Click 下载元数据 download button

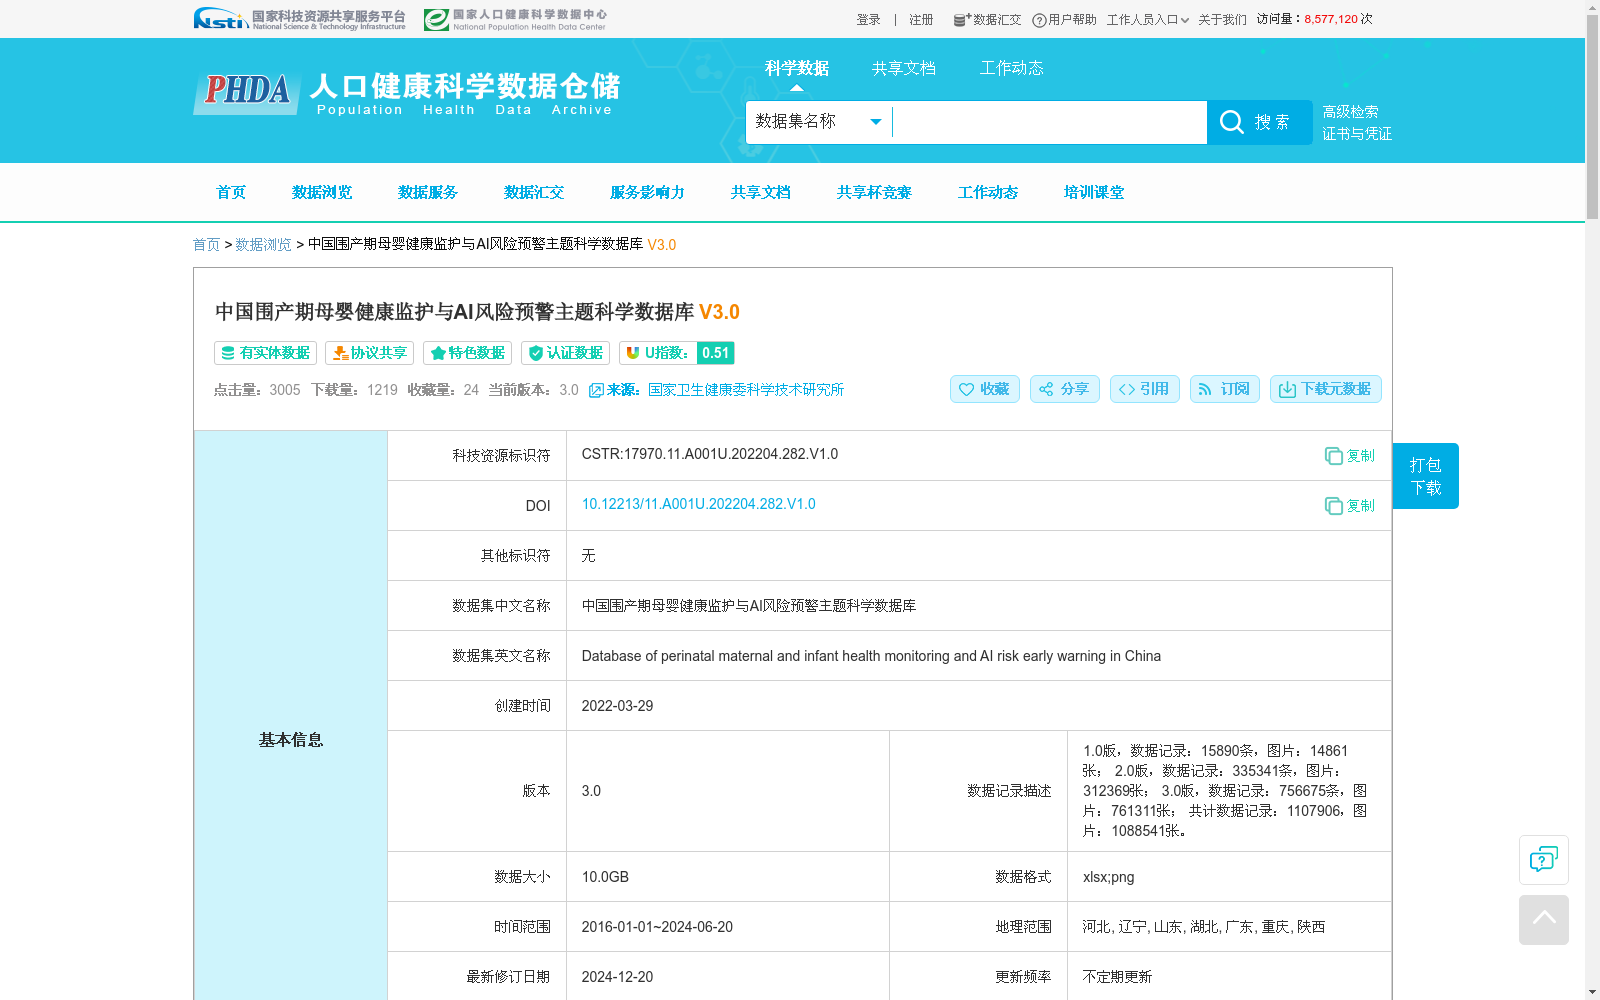click(1325, 389)
